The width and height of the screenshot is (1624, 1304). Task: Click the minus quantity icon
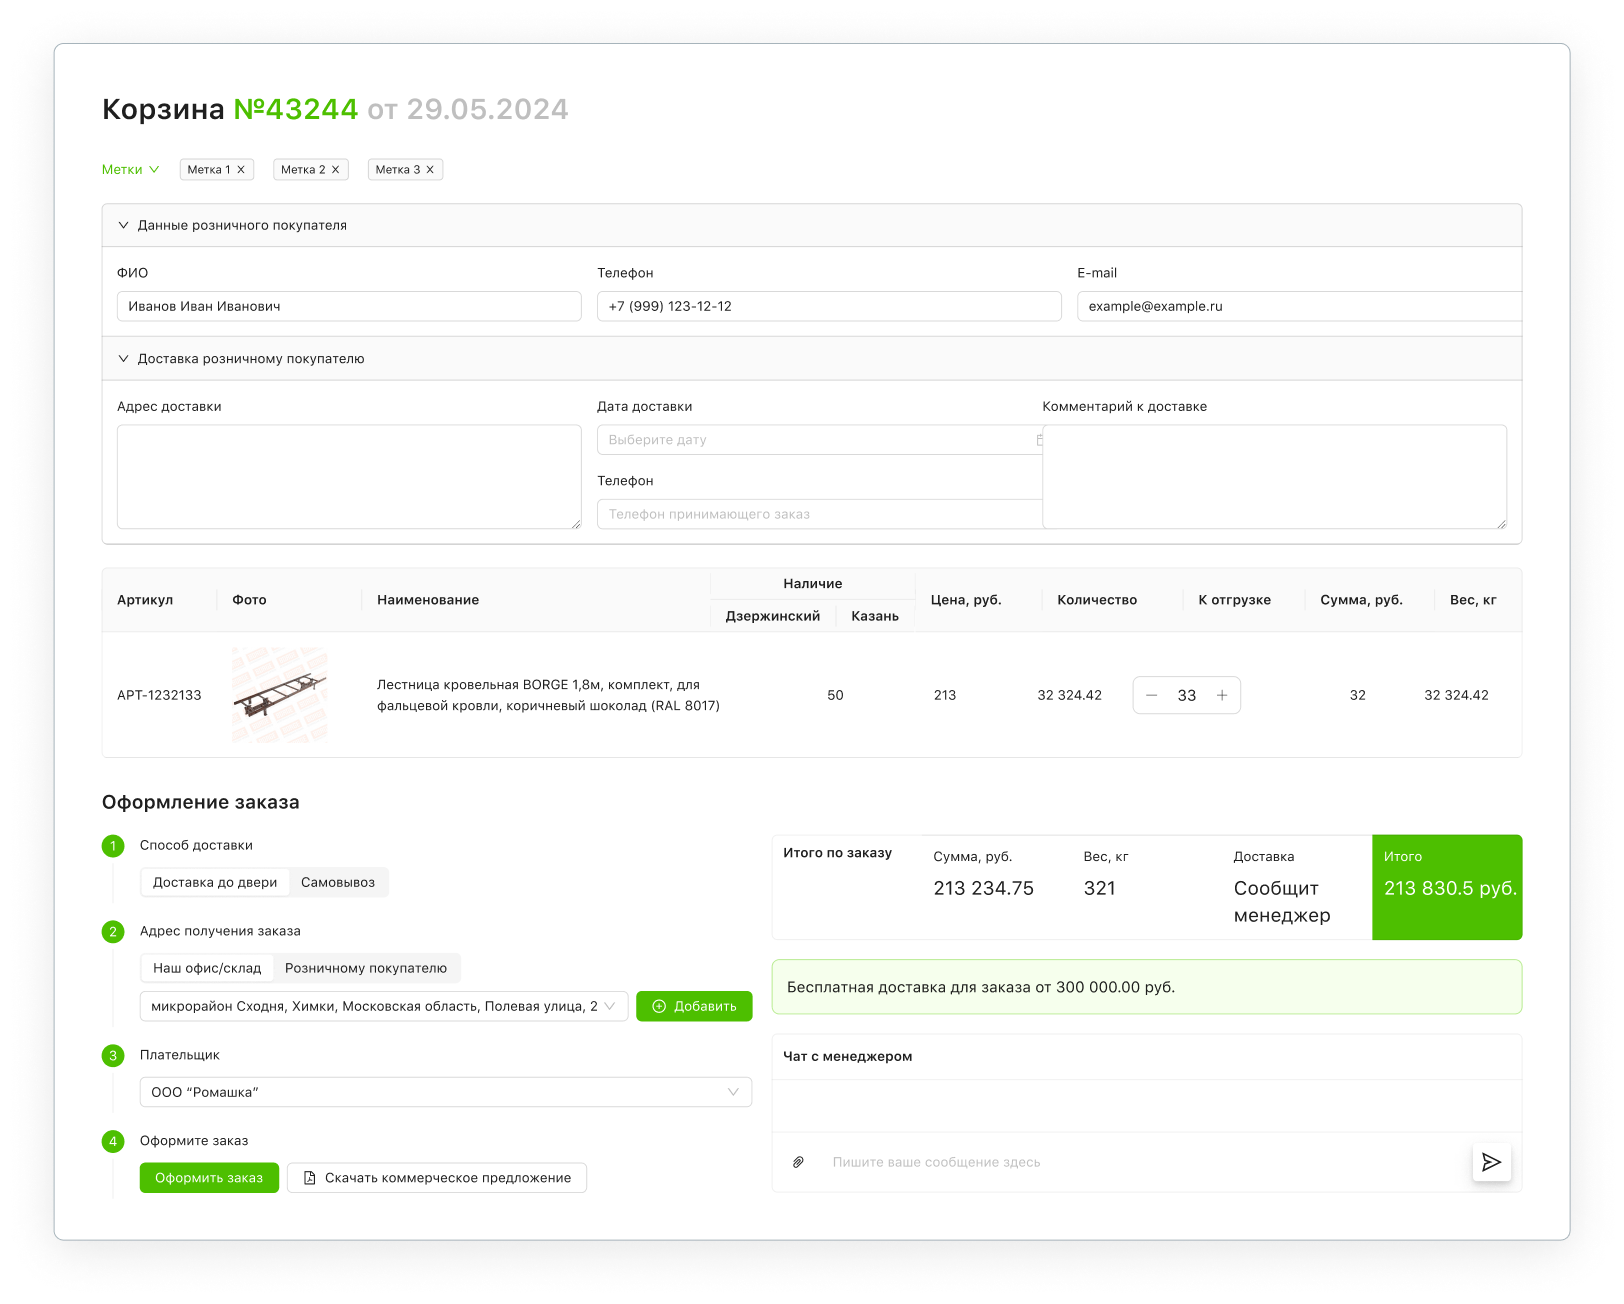click(x=1152, y=695)
